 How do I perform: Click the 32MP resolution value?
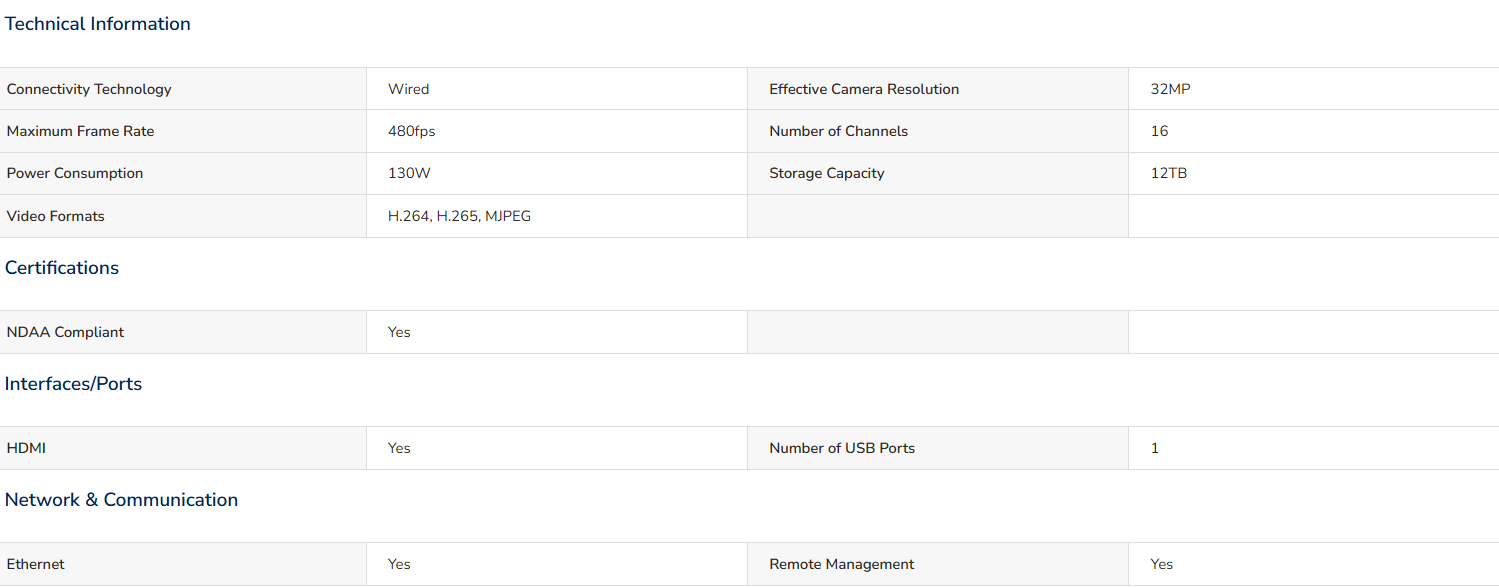1170,89
